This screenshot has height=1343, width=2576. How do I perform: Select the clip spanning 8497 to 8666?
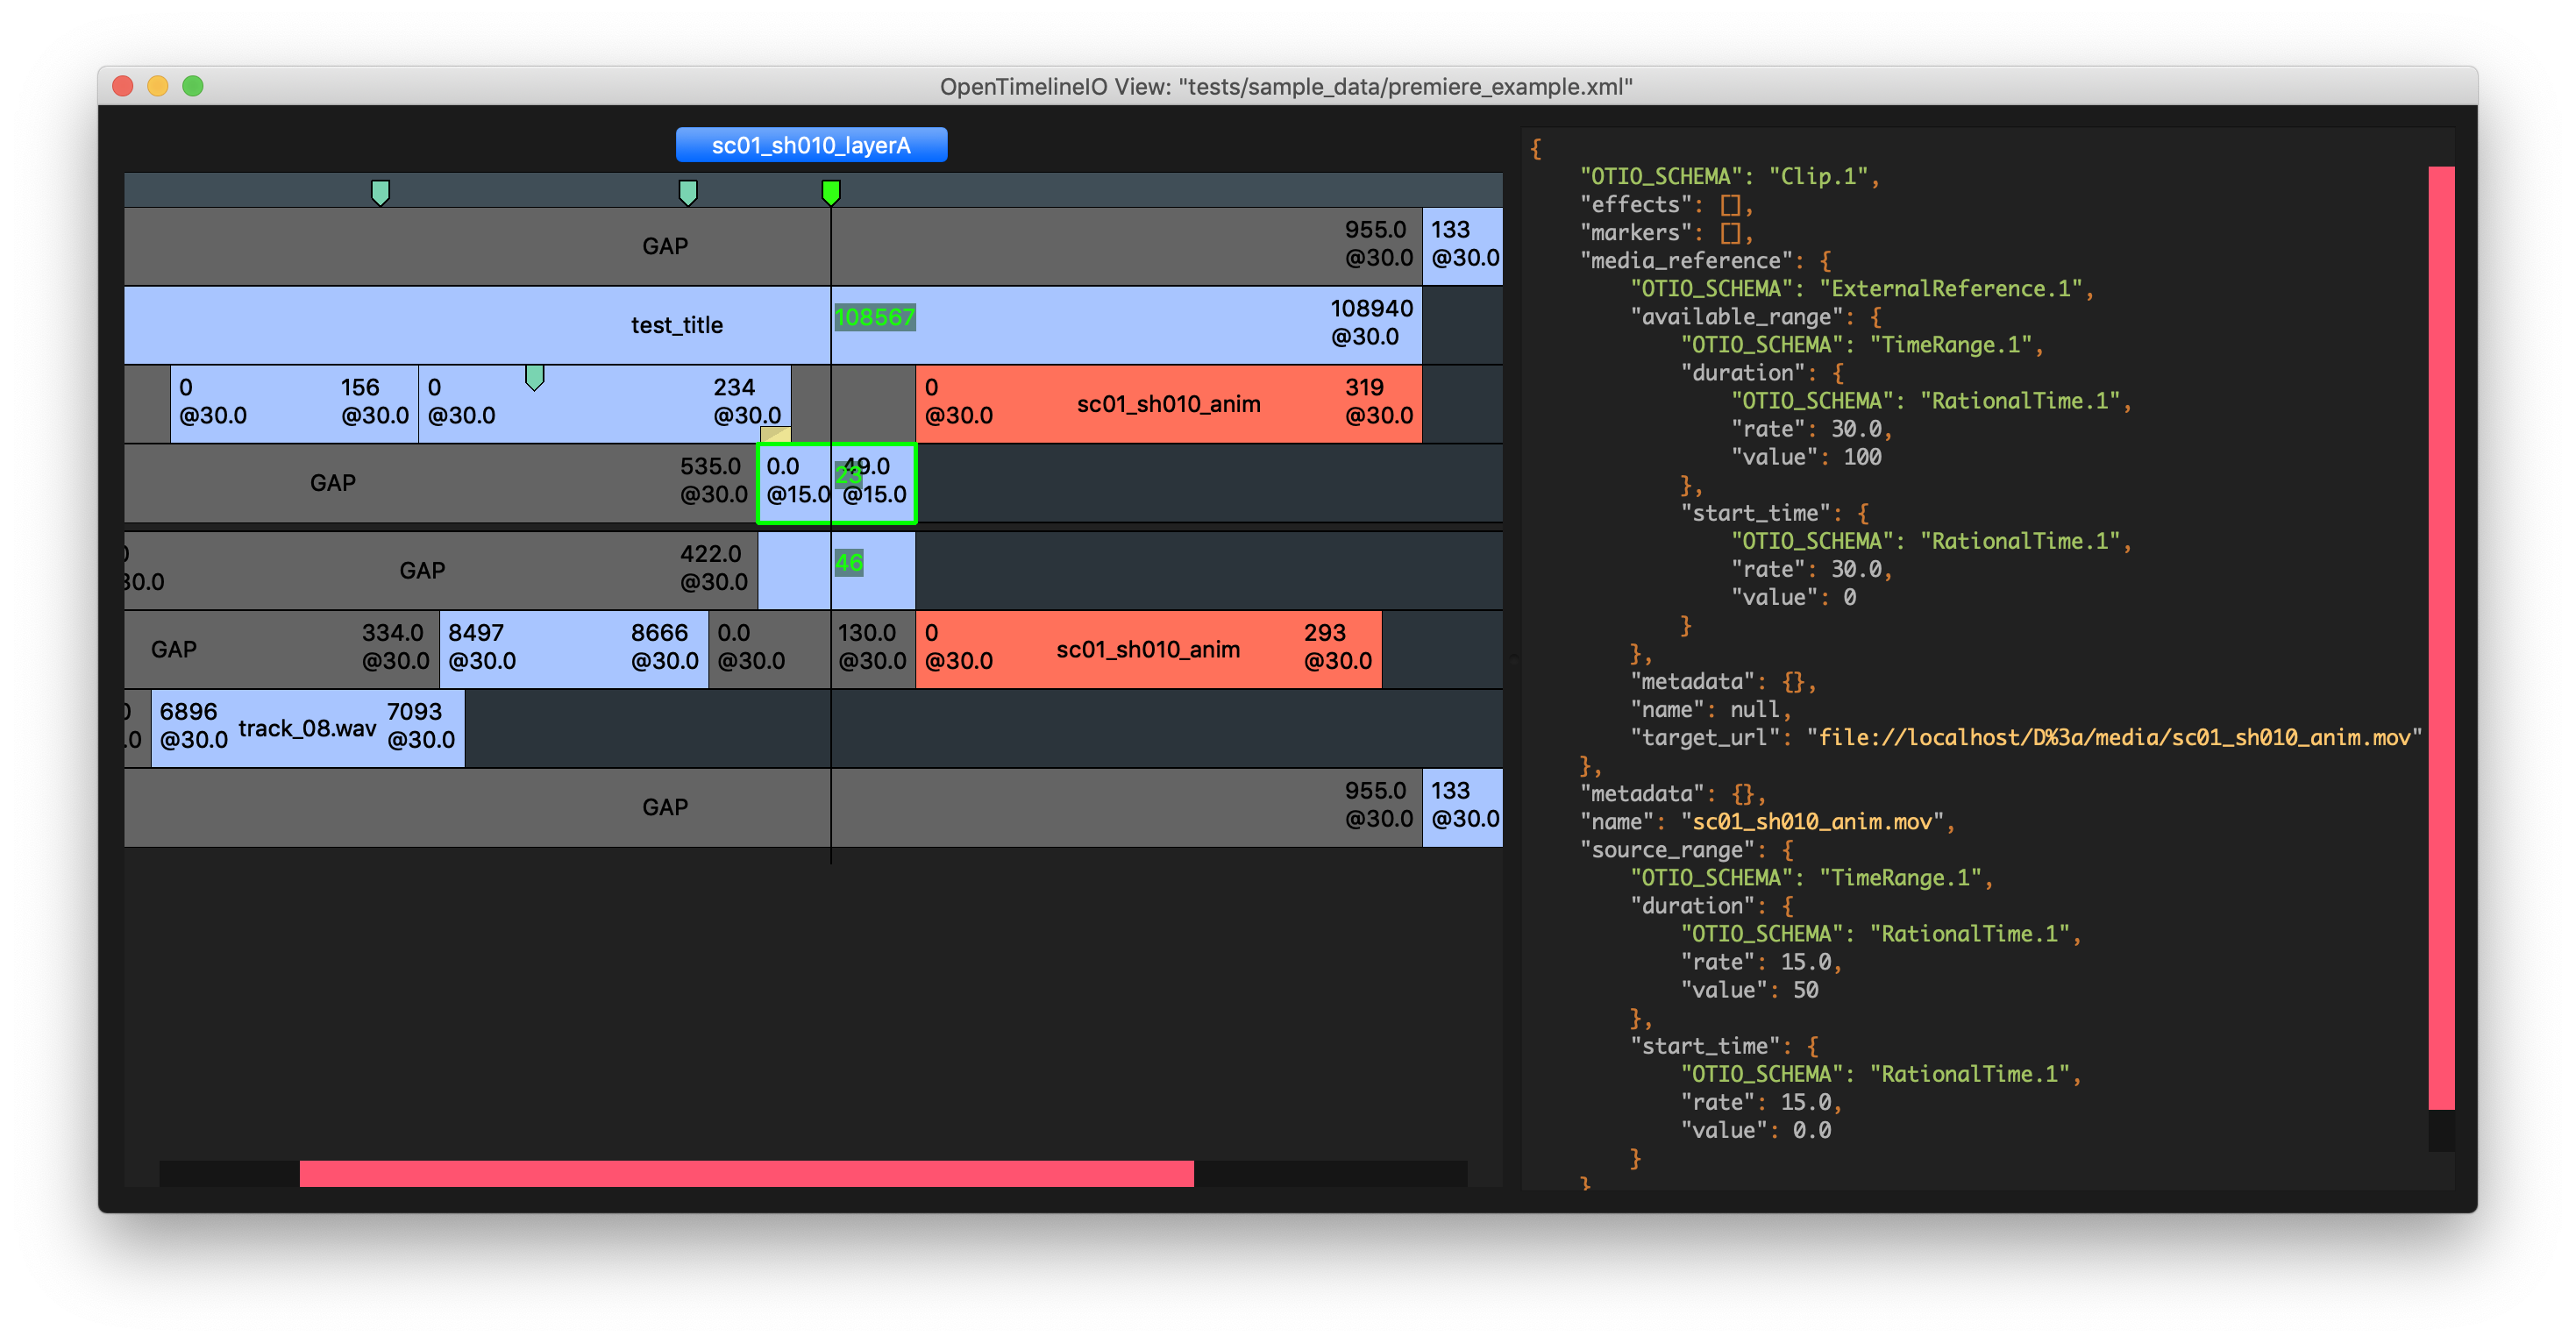pyautogui.click(x=574, y=649)
